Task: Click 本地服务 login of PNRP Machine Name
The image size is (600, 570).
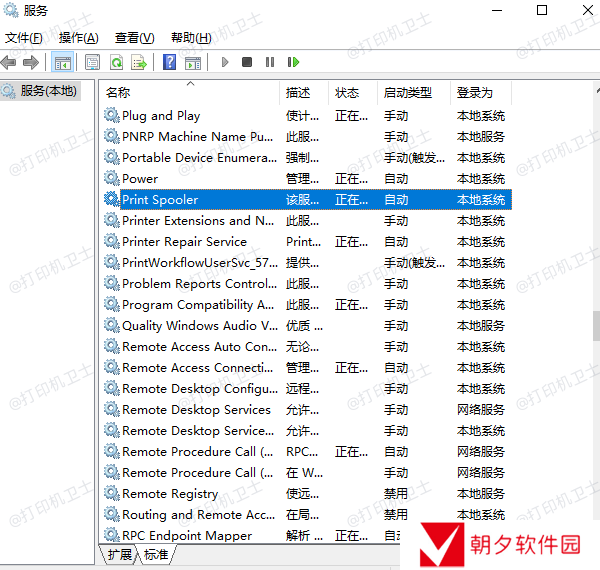Action: tap(481, 137)
